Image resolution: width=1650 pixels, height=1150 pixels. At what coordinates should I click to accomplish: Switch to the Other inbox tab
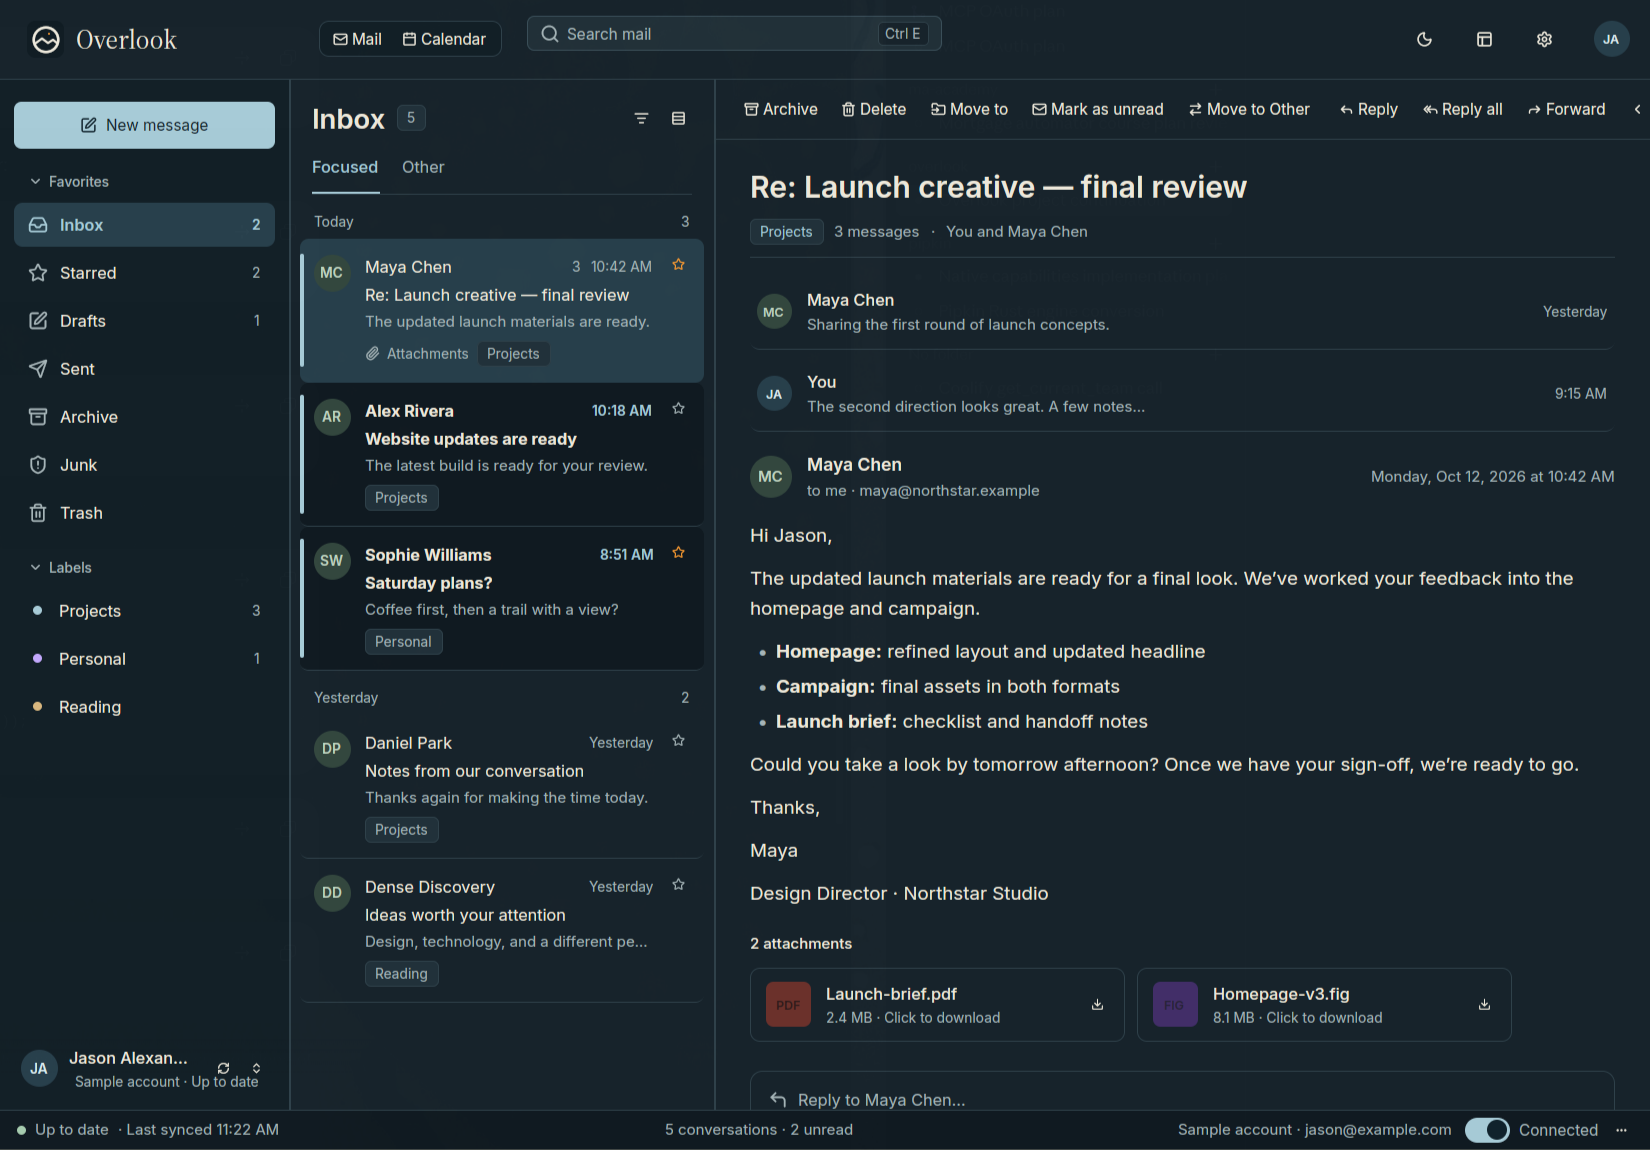click(x=423, y=167)
